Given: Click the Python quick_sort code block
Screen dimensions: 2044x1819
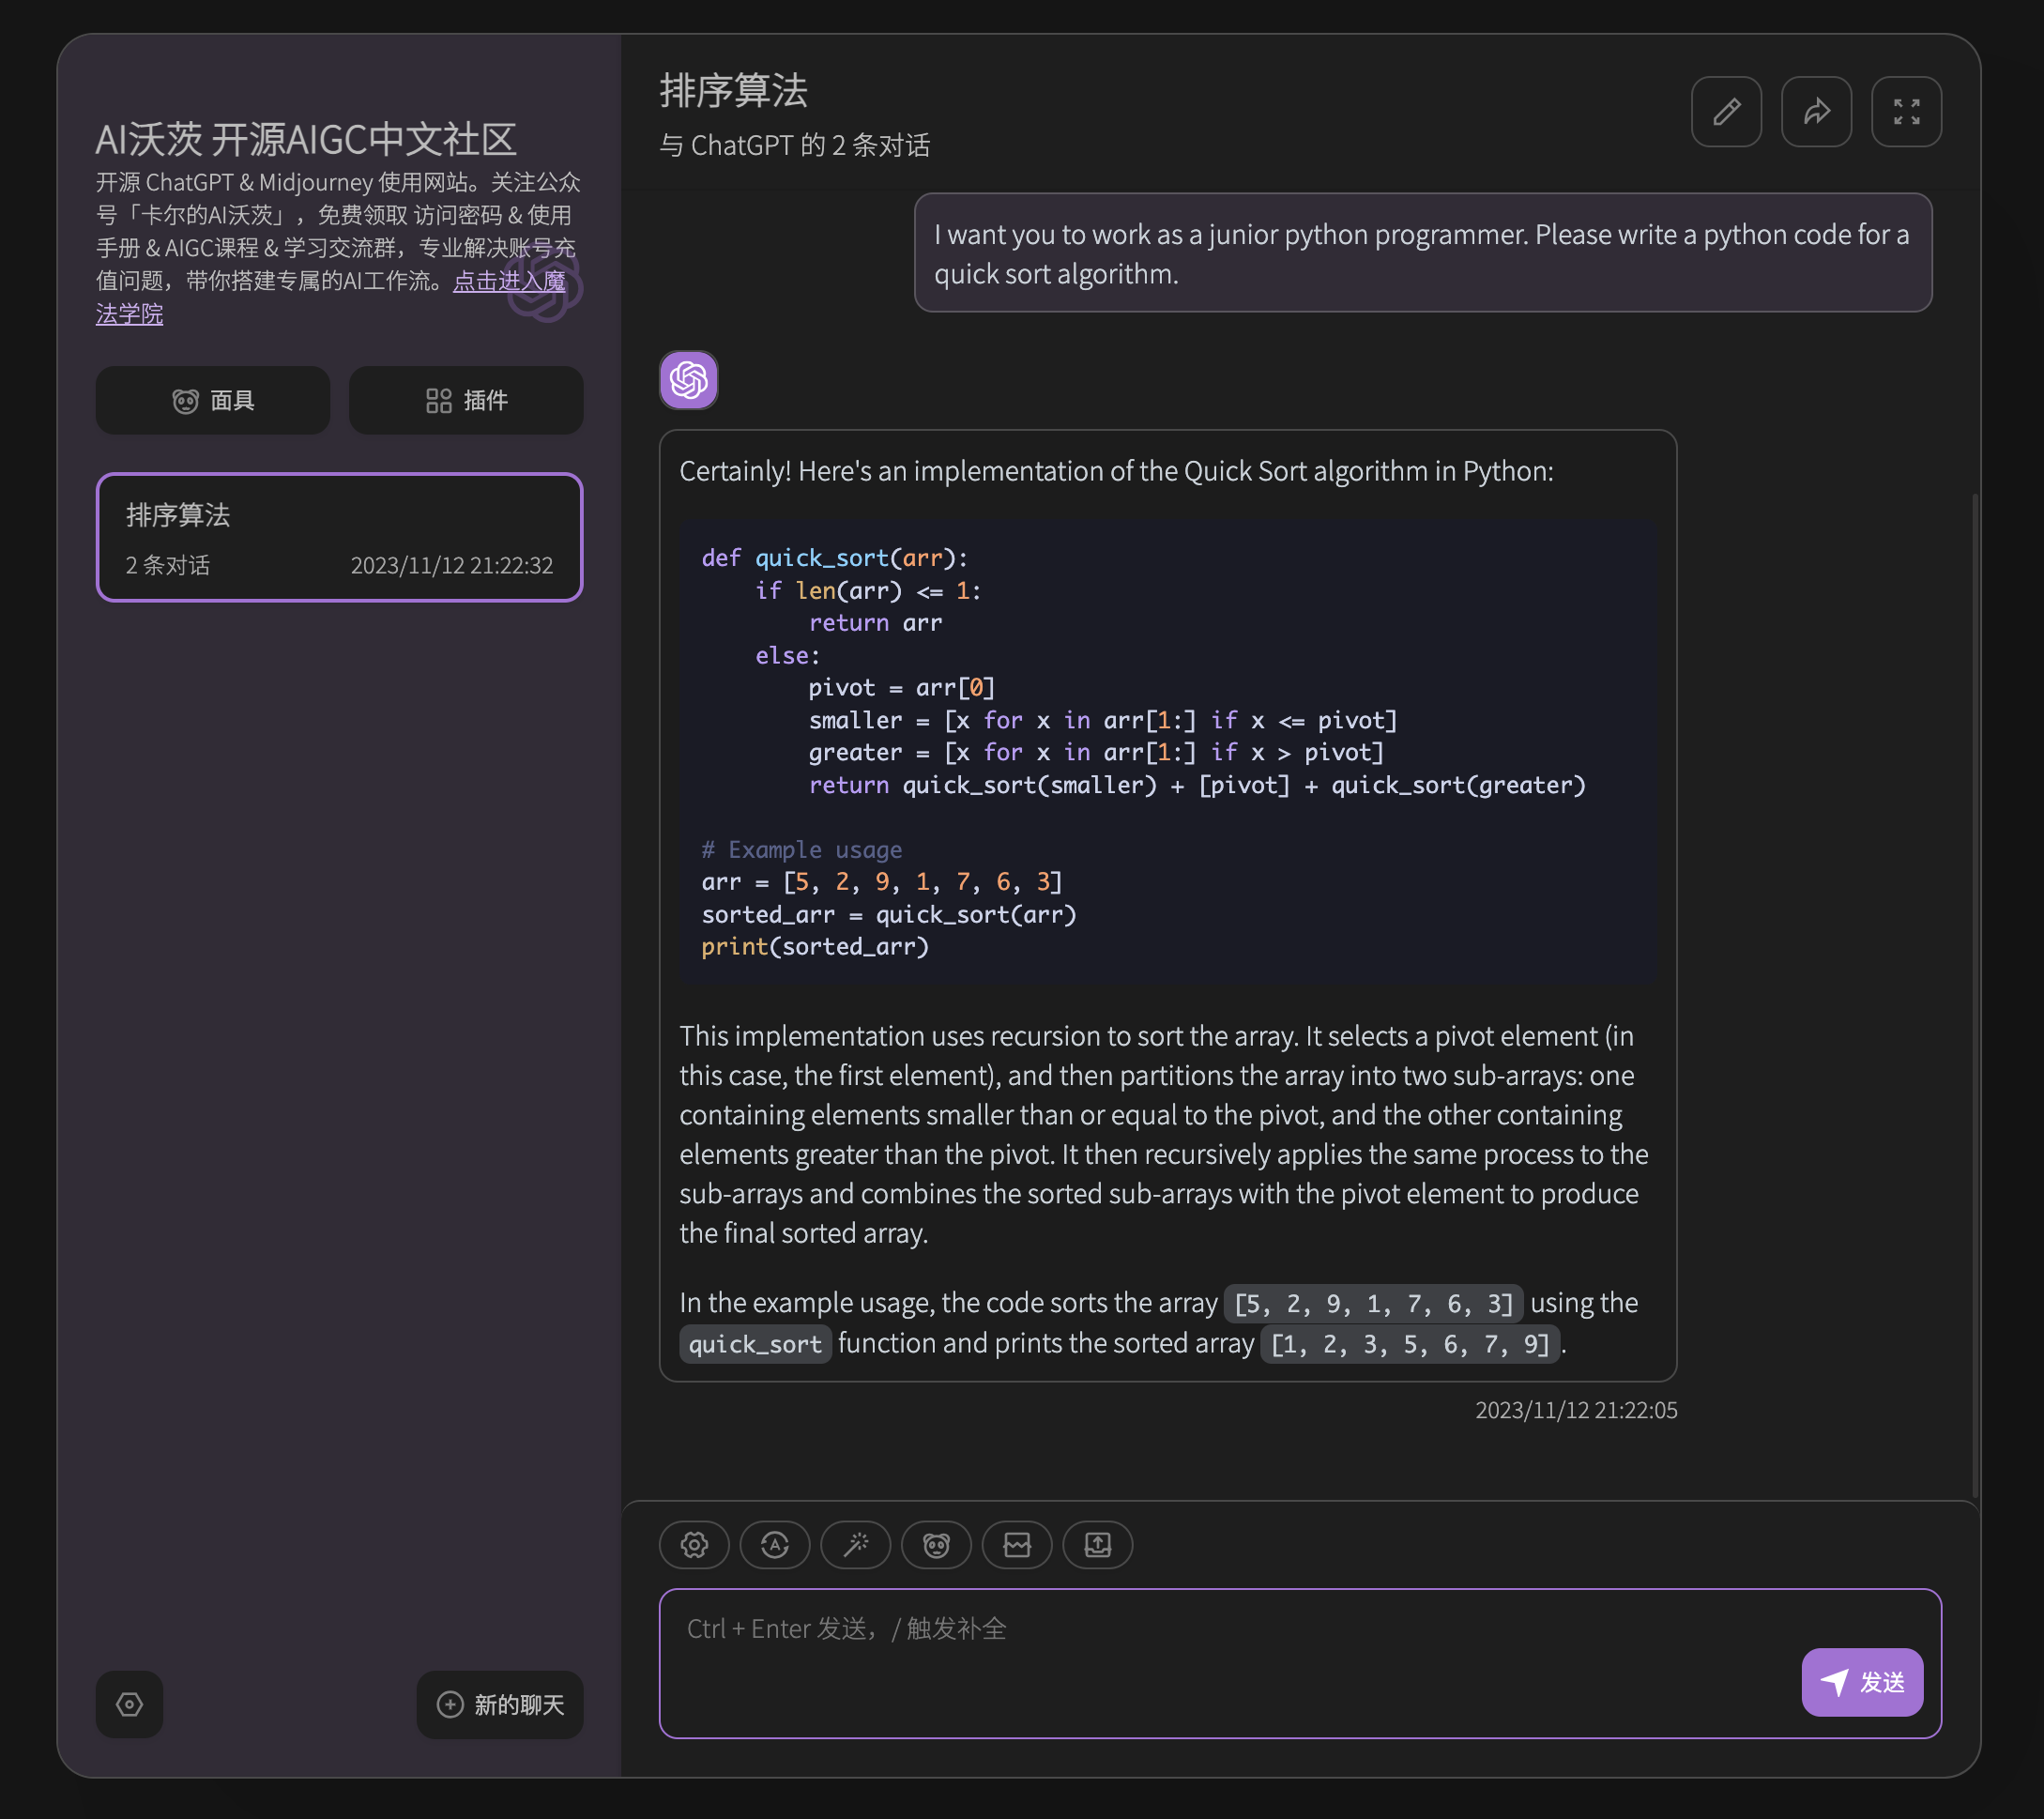Looking at the screenshot, I should [x=1167, y=752].
